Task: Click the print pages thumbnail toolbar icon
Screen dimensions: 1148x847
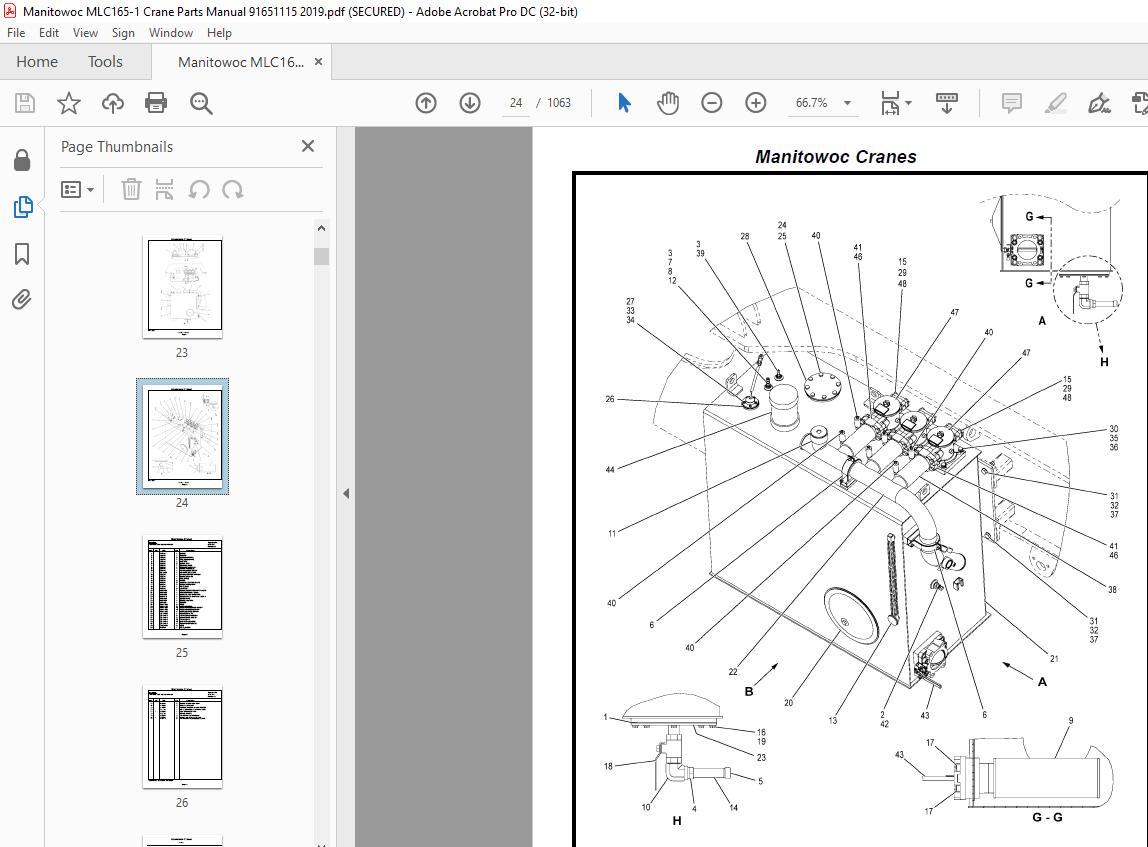Action: (x=165, y=190)
